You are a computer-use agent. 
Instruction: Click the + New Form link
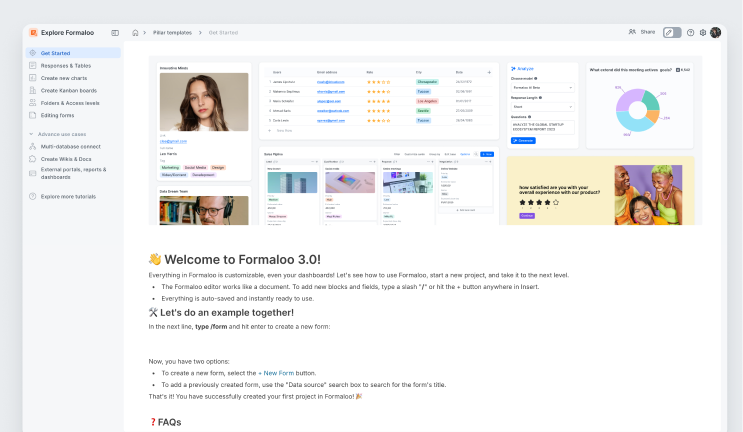click(276, 373)
